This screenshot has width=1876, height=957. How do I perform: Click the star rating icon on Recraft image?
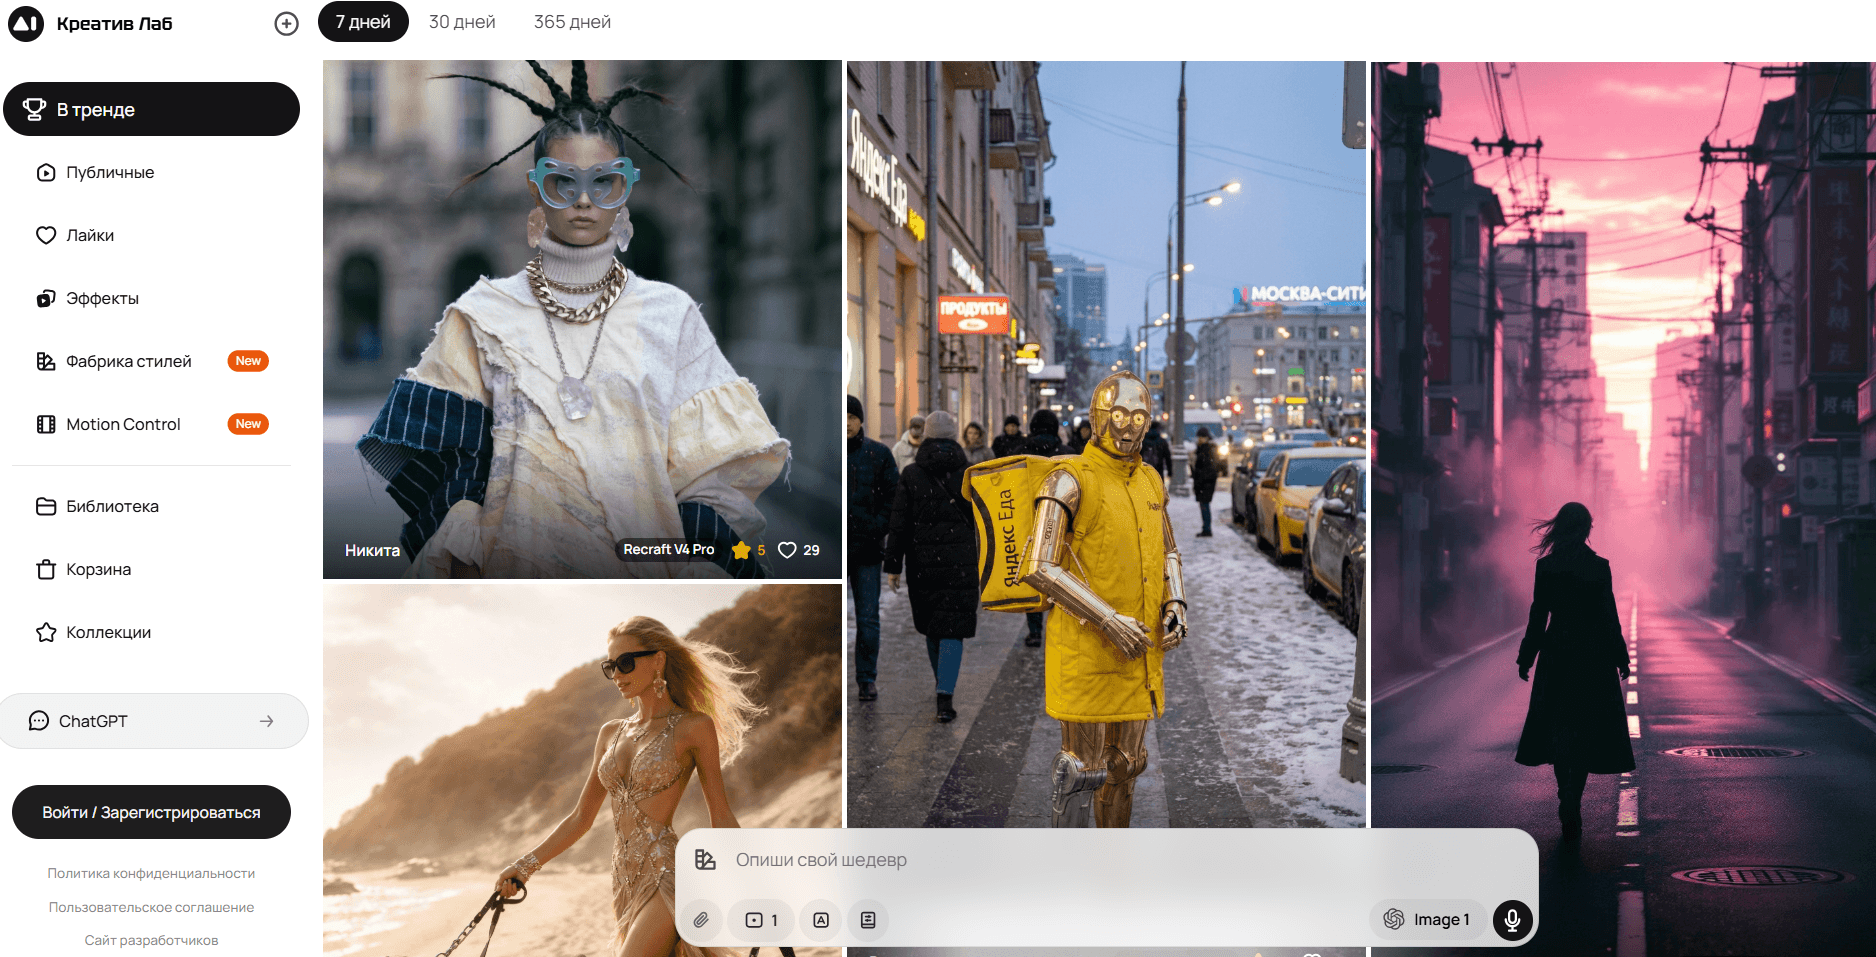741,550
